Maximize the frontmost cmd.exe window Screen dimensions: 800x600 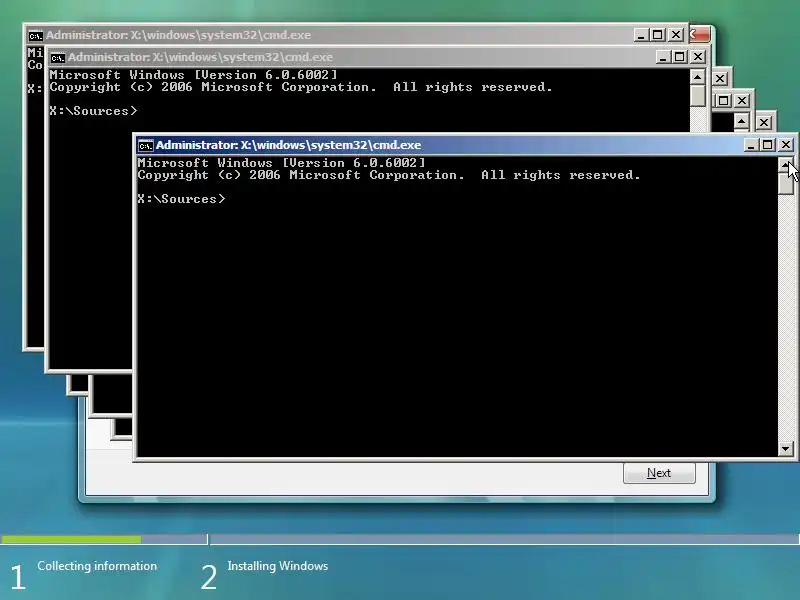click(767, 145)
